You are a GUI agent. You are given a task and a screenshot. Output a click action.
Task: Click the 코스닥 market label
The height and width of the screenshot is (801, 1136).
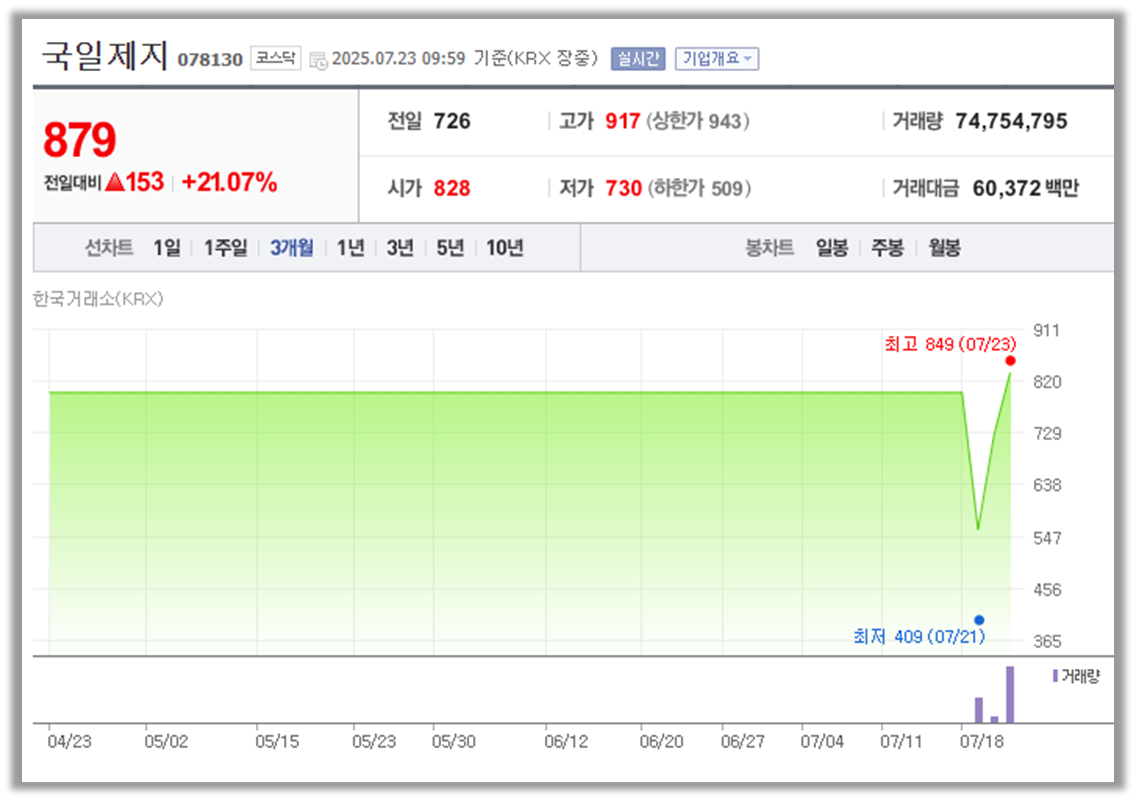coord(275,58)
